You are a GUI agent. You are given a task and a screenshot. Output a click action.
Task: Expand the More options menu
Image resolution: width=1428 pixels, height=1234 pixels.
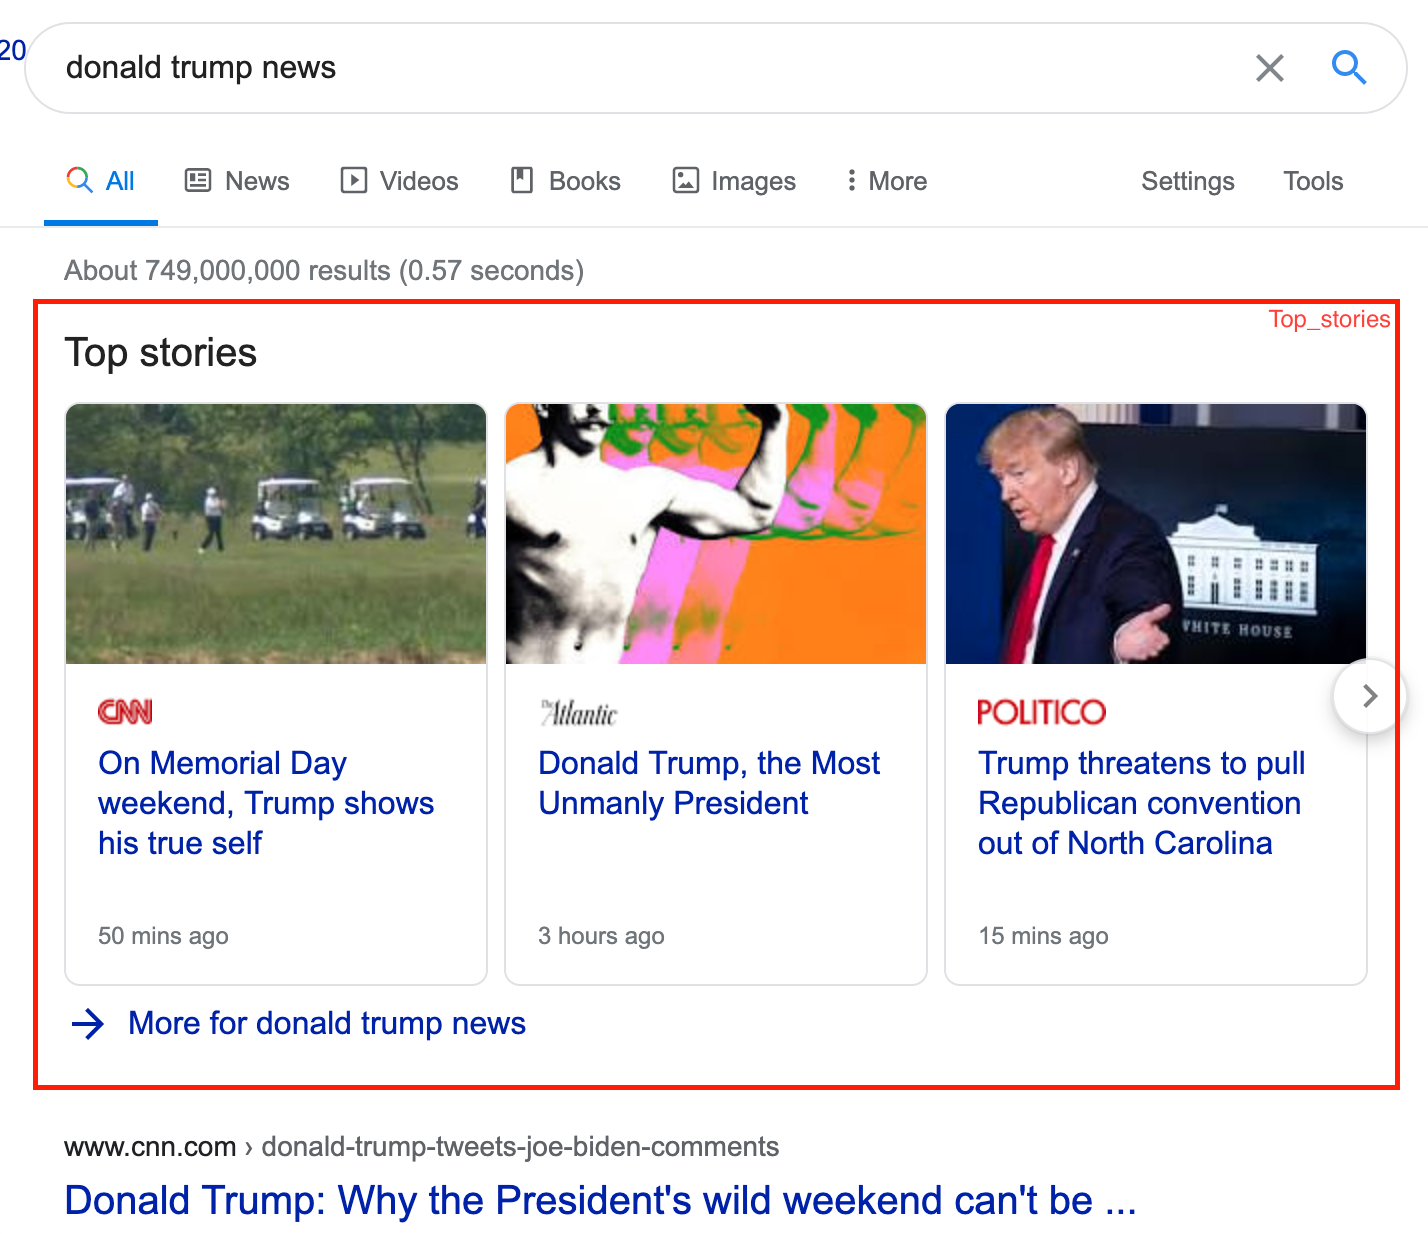coord(887,181)
